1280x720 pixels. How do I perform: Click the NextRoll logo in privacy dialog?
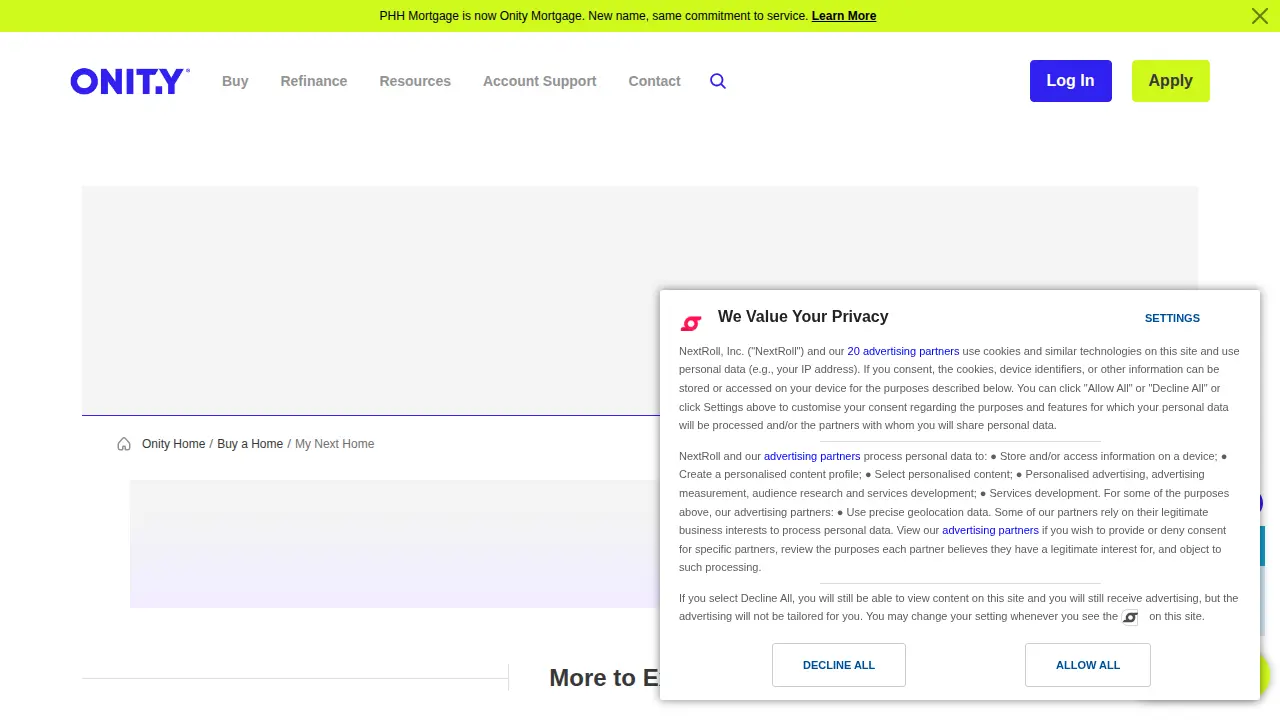[691, 323]
